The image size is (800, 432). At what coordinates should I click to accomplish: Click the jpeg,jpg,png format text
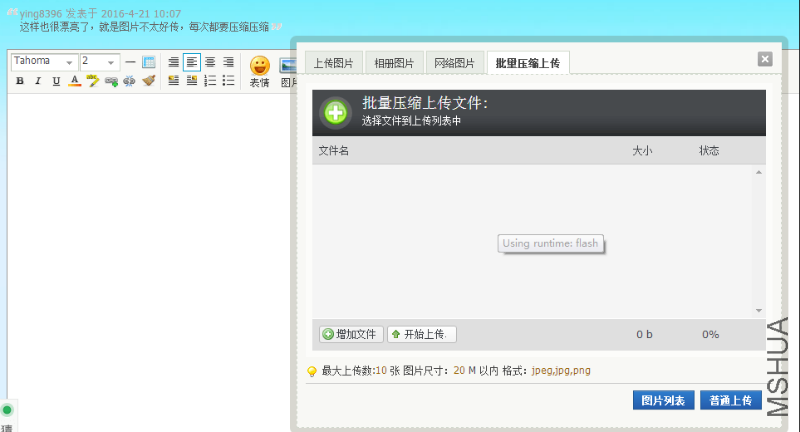coord(561,371)
